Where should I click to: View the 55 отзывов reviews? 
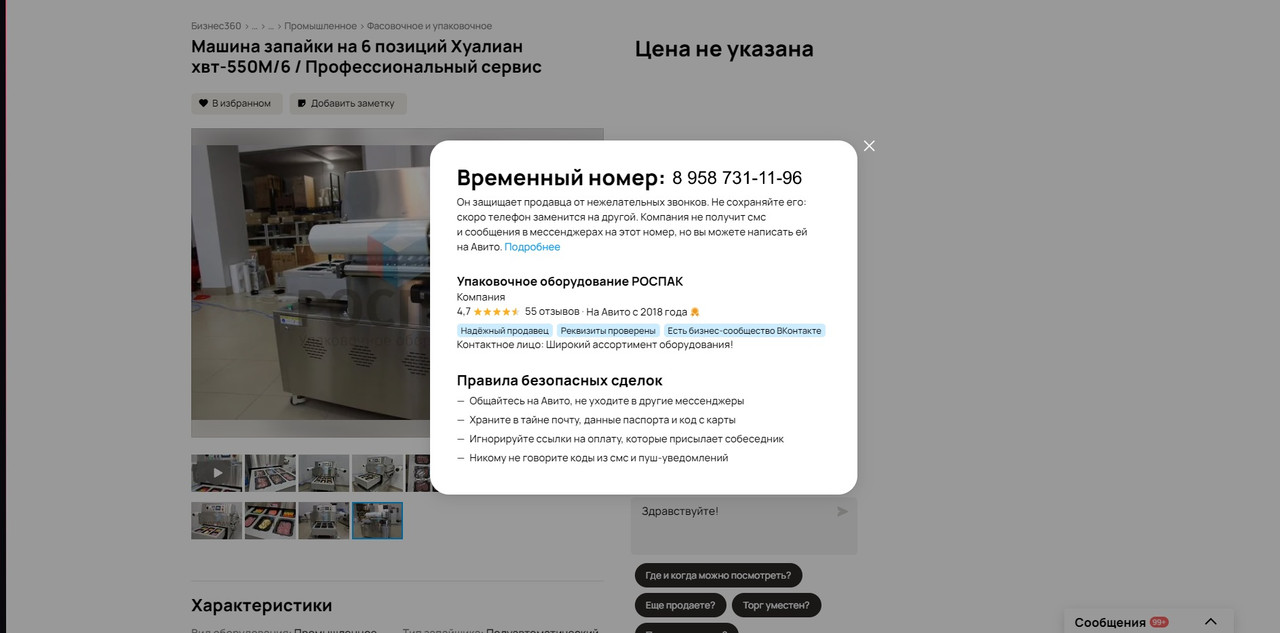(552, 312)
